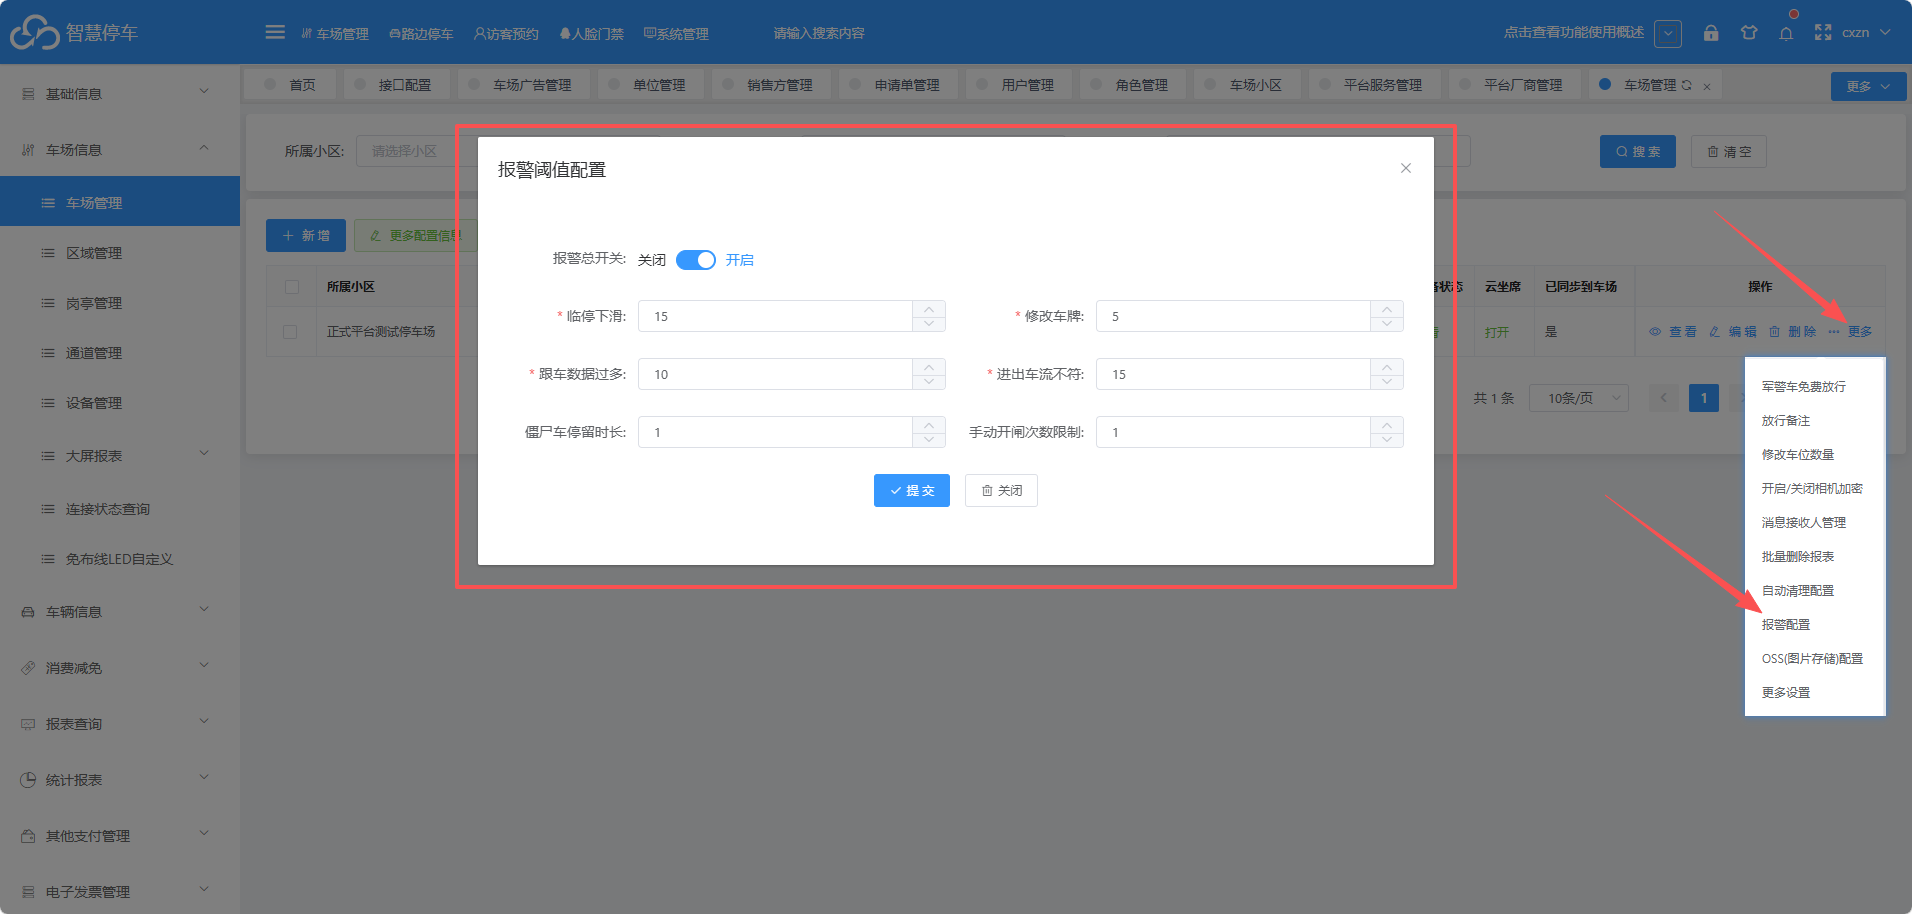Viewport: 1912px width, 914px height.
Task: Select 自动清理配置 in the more menu
Action: click(1798, 590)
